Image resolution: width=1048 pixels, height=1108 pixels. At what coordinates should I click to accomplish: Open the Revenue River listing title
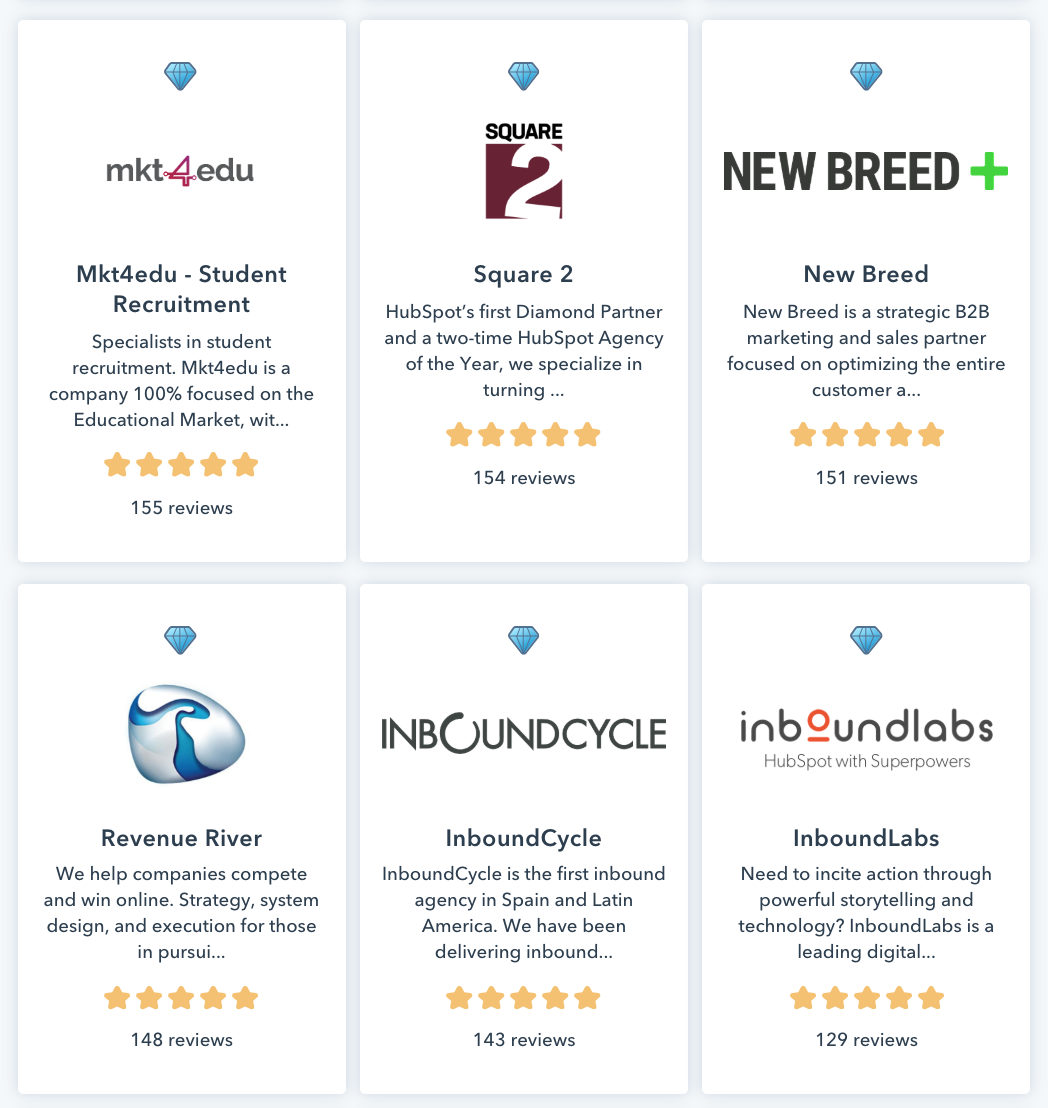coord(181,838)
